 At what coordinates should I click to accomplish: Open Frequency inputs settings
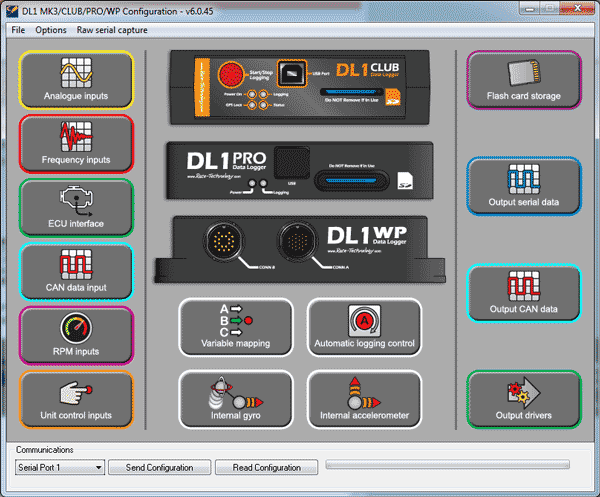click(76, 144)
